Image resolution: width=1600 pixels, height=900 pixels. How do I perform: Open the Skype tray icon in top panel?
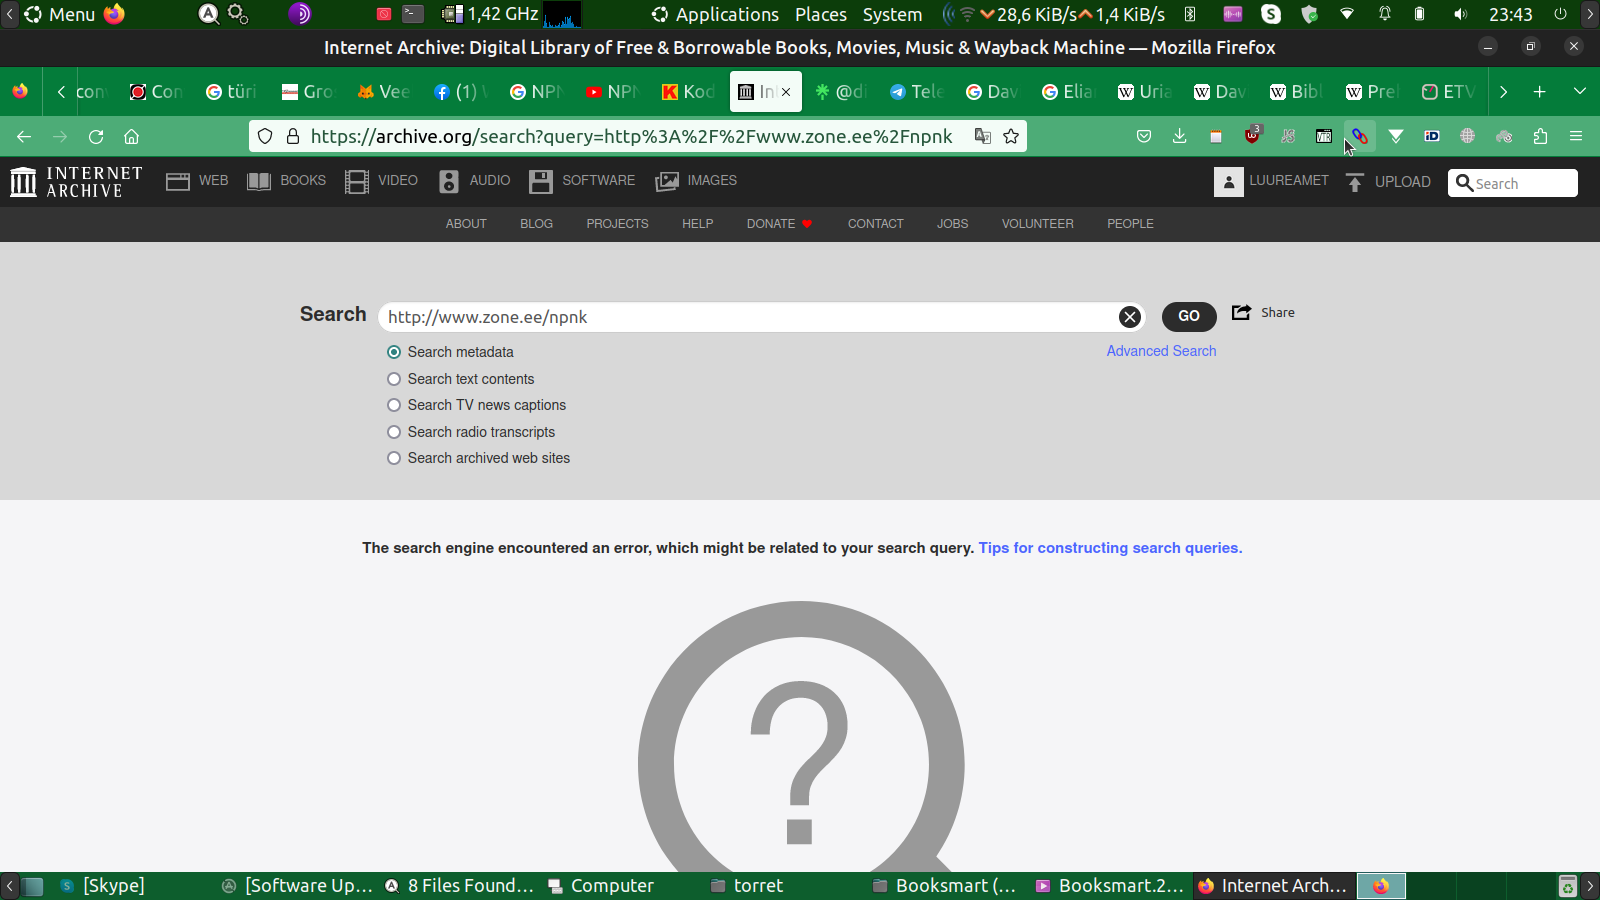pos(1271,14)
